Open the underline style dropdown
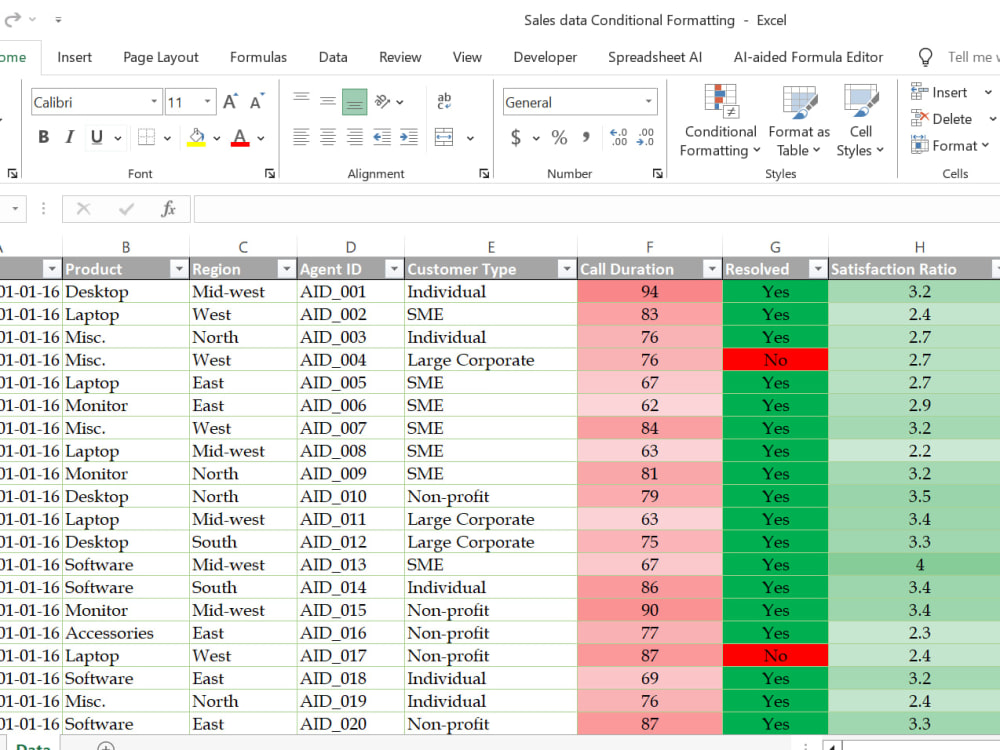Image resolution: width=1000 pixels, height=750 pixels. [x=118, y=138]
